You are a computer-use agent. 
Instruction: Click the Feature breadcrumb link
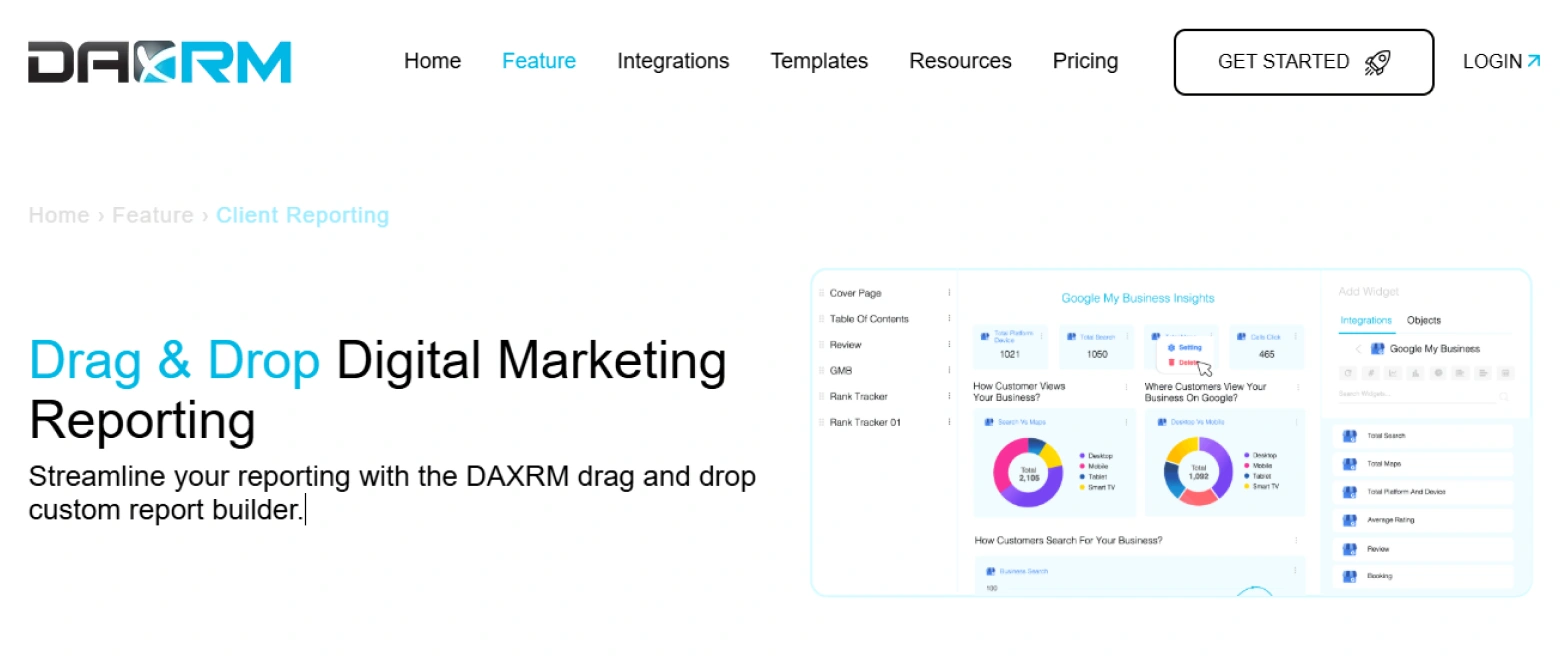pyautogui.click(x=153, y=215)
